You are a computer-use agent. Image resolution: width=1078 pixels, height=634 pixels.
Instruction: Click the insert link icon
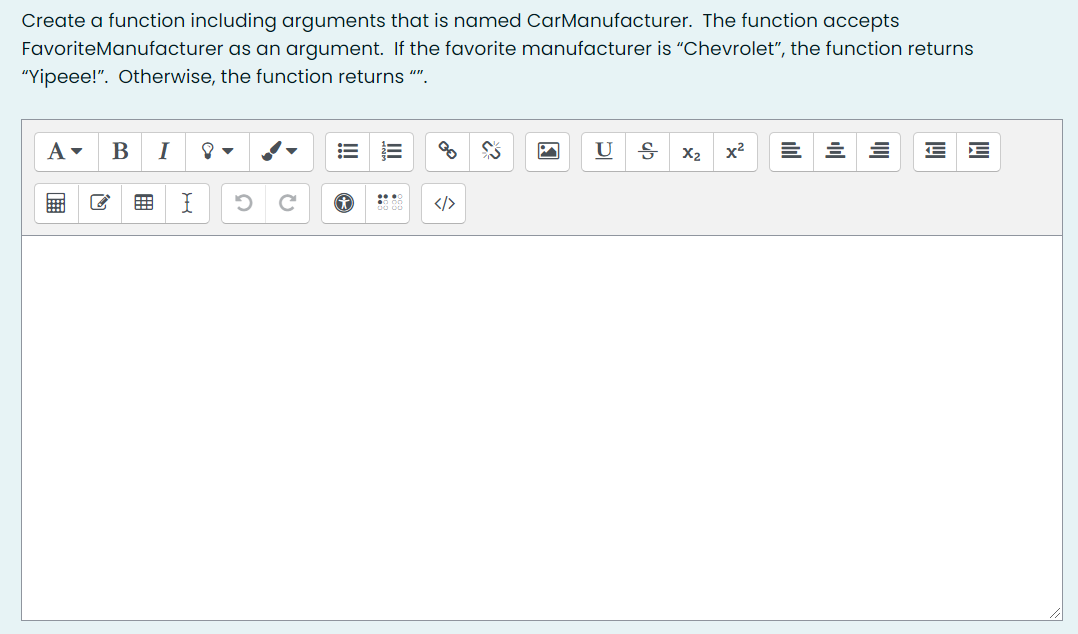pos(448,151)
